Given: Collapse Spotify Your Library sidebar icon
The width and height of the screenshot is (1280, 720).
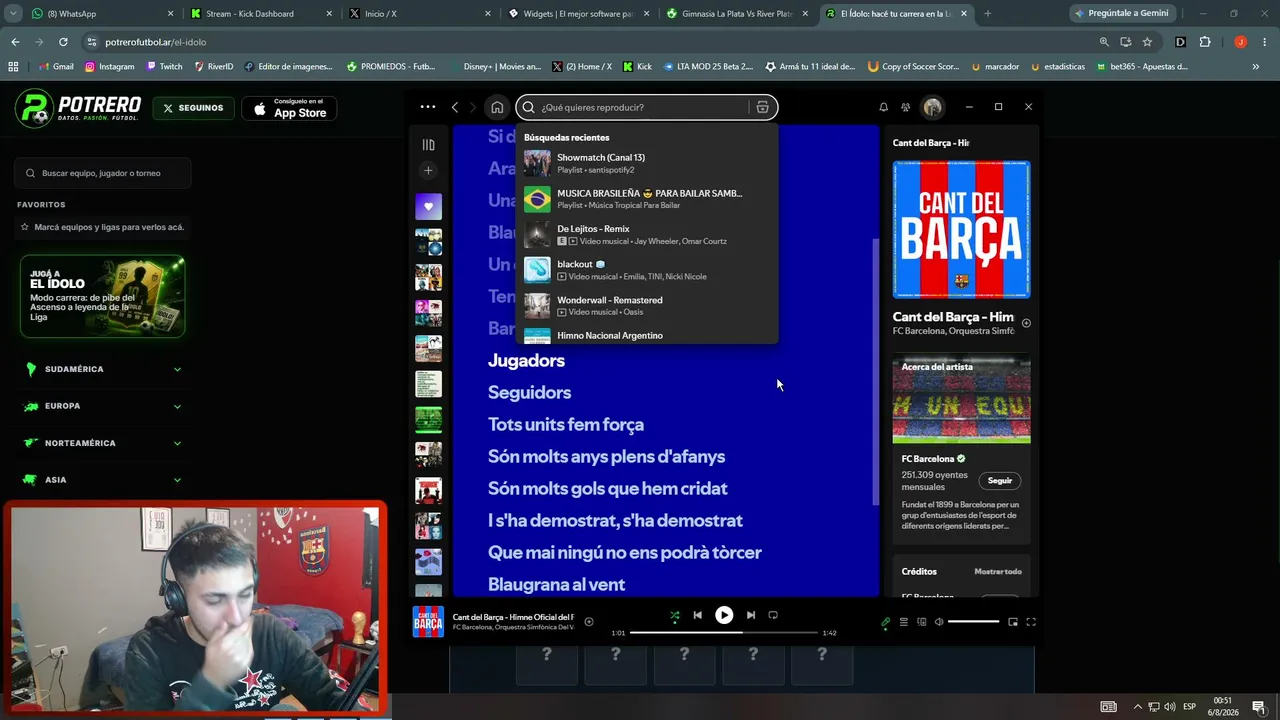Looking at the screenshot, I should point(428,145).
